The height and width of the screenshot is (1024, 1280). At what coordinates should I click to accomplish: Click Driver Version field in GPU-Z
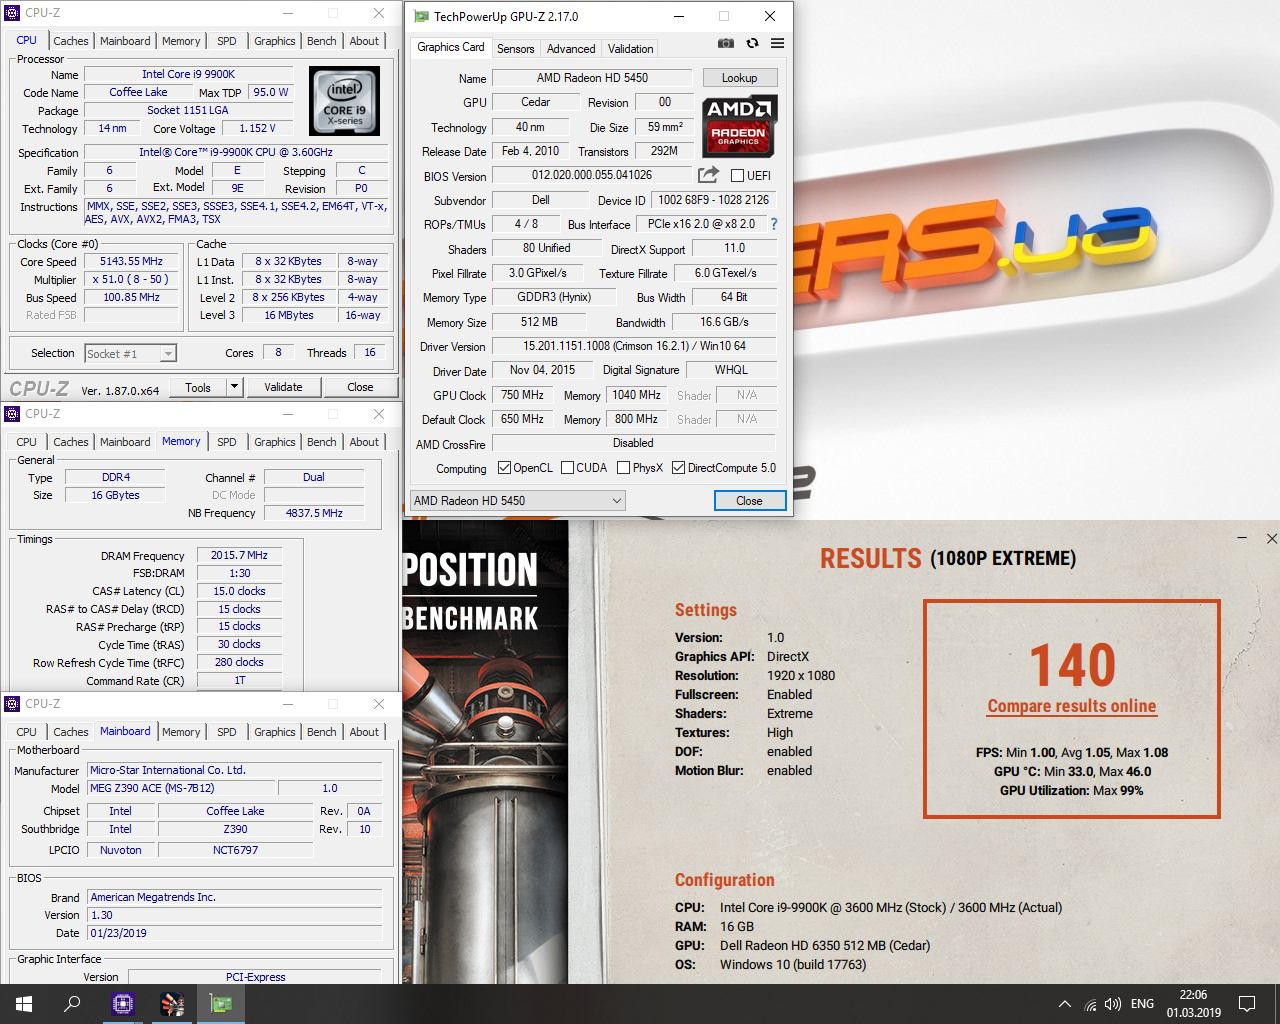click(x=634, y=346)
